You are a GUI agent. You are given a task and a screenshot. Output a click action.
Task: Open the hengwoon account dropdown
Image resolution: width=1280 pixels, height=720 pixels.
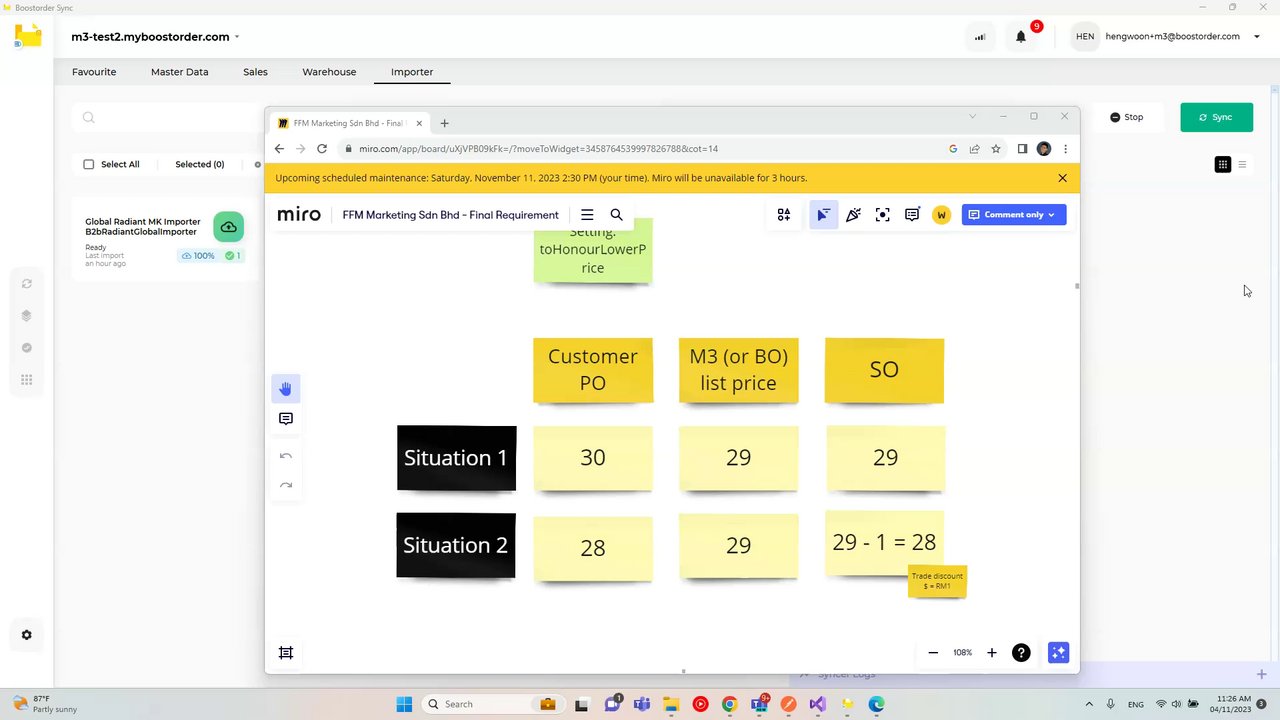click(x=1257, y=37)
